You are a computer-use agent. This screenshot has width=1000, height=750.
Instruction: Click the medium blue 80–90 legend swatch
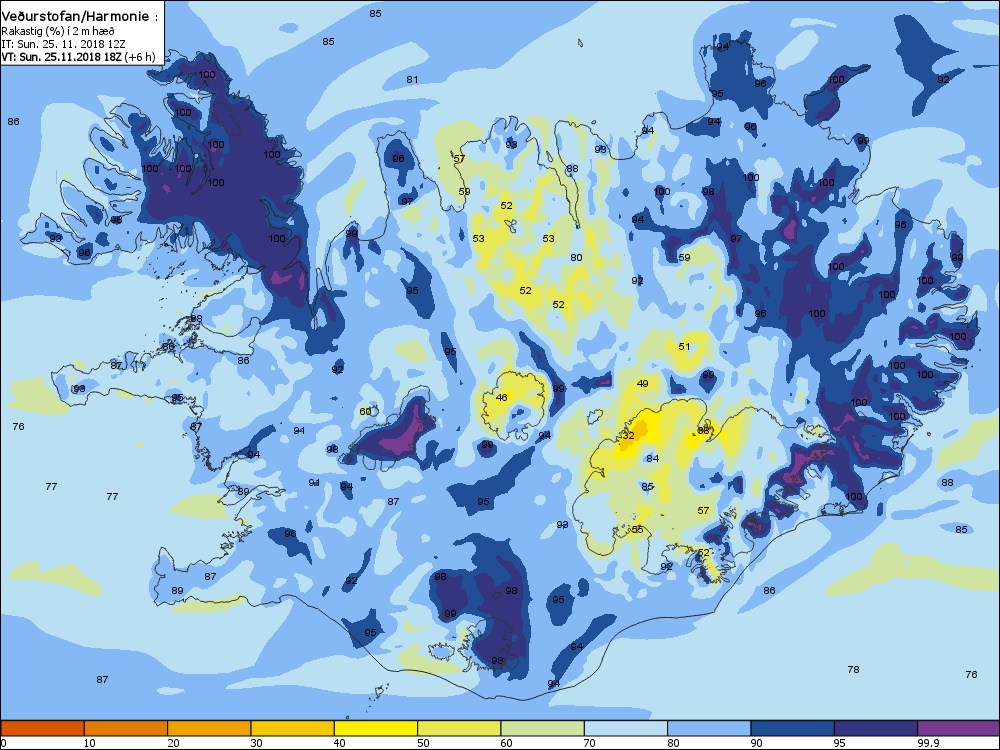click(x=709, y=728)
